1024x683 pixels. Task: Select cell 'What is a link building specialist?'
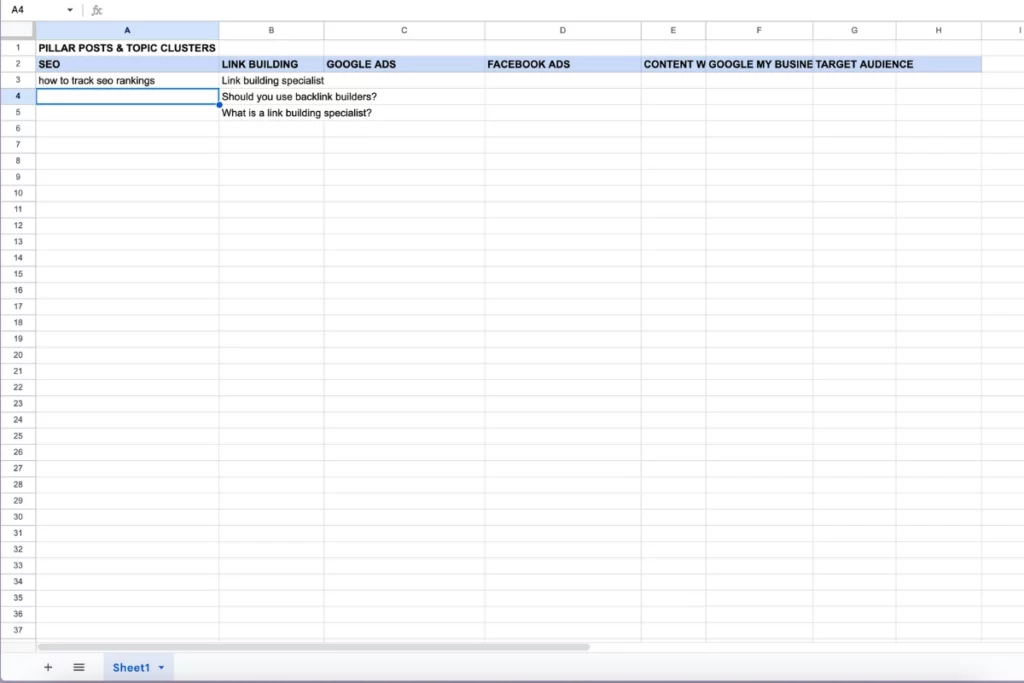tap(271, 113)
